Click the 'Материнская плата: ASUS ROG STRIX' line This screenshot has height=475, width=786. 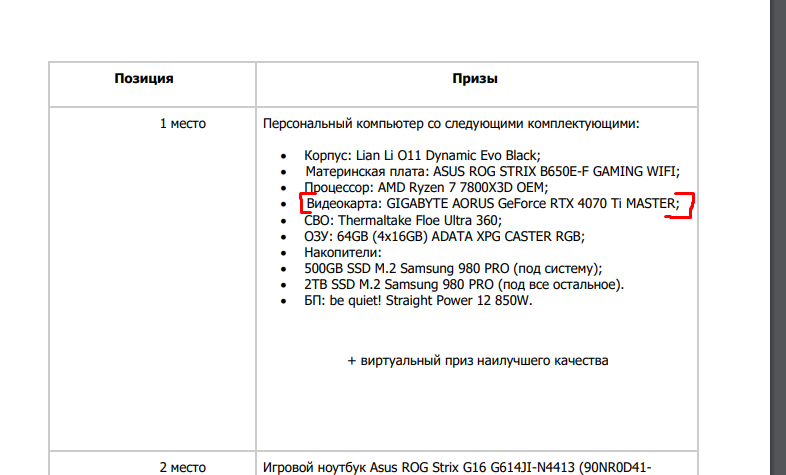point(493,172)
